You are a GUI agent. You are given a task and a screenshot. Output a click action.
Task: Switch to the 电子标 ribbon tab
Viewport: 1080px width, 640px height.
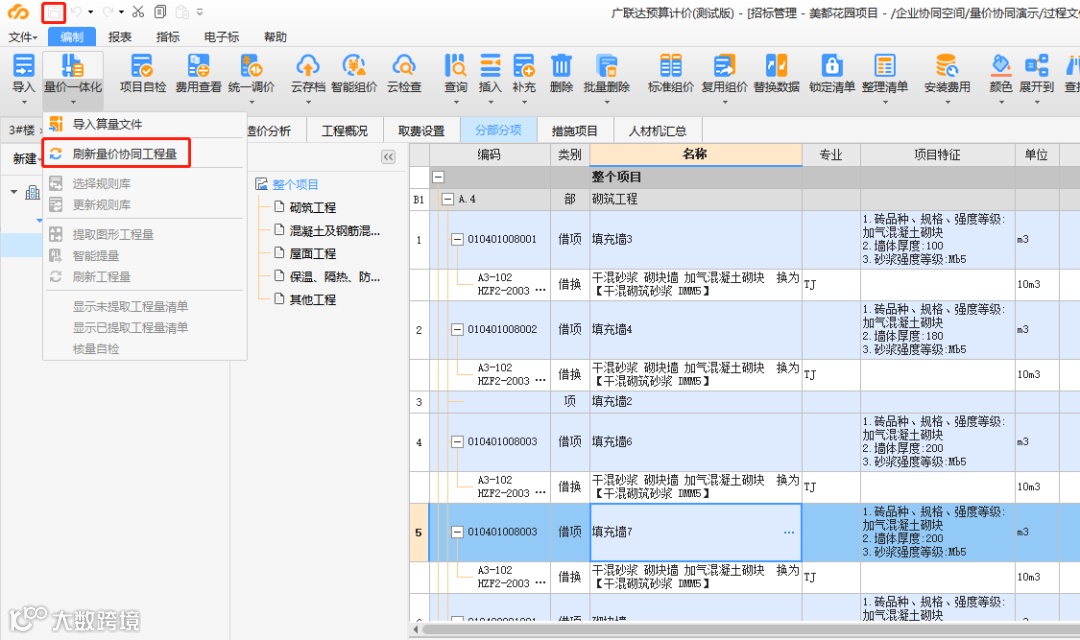(222, 37)
